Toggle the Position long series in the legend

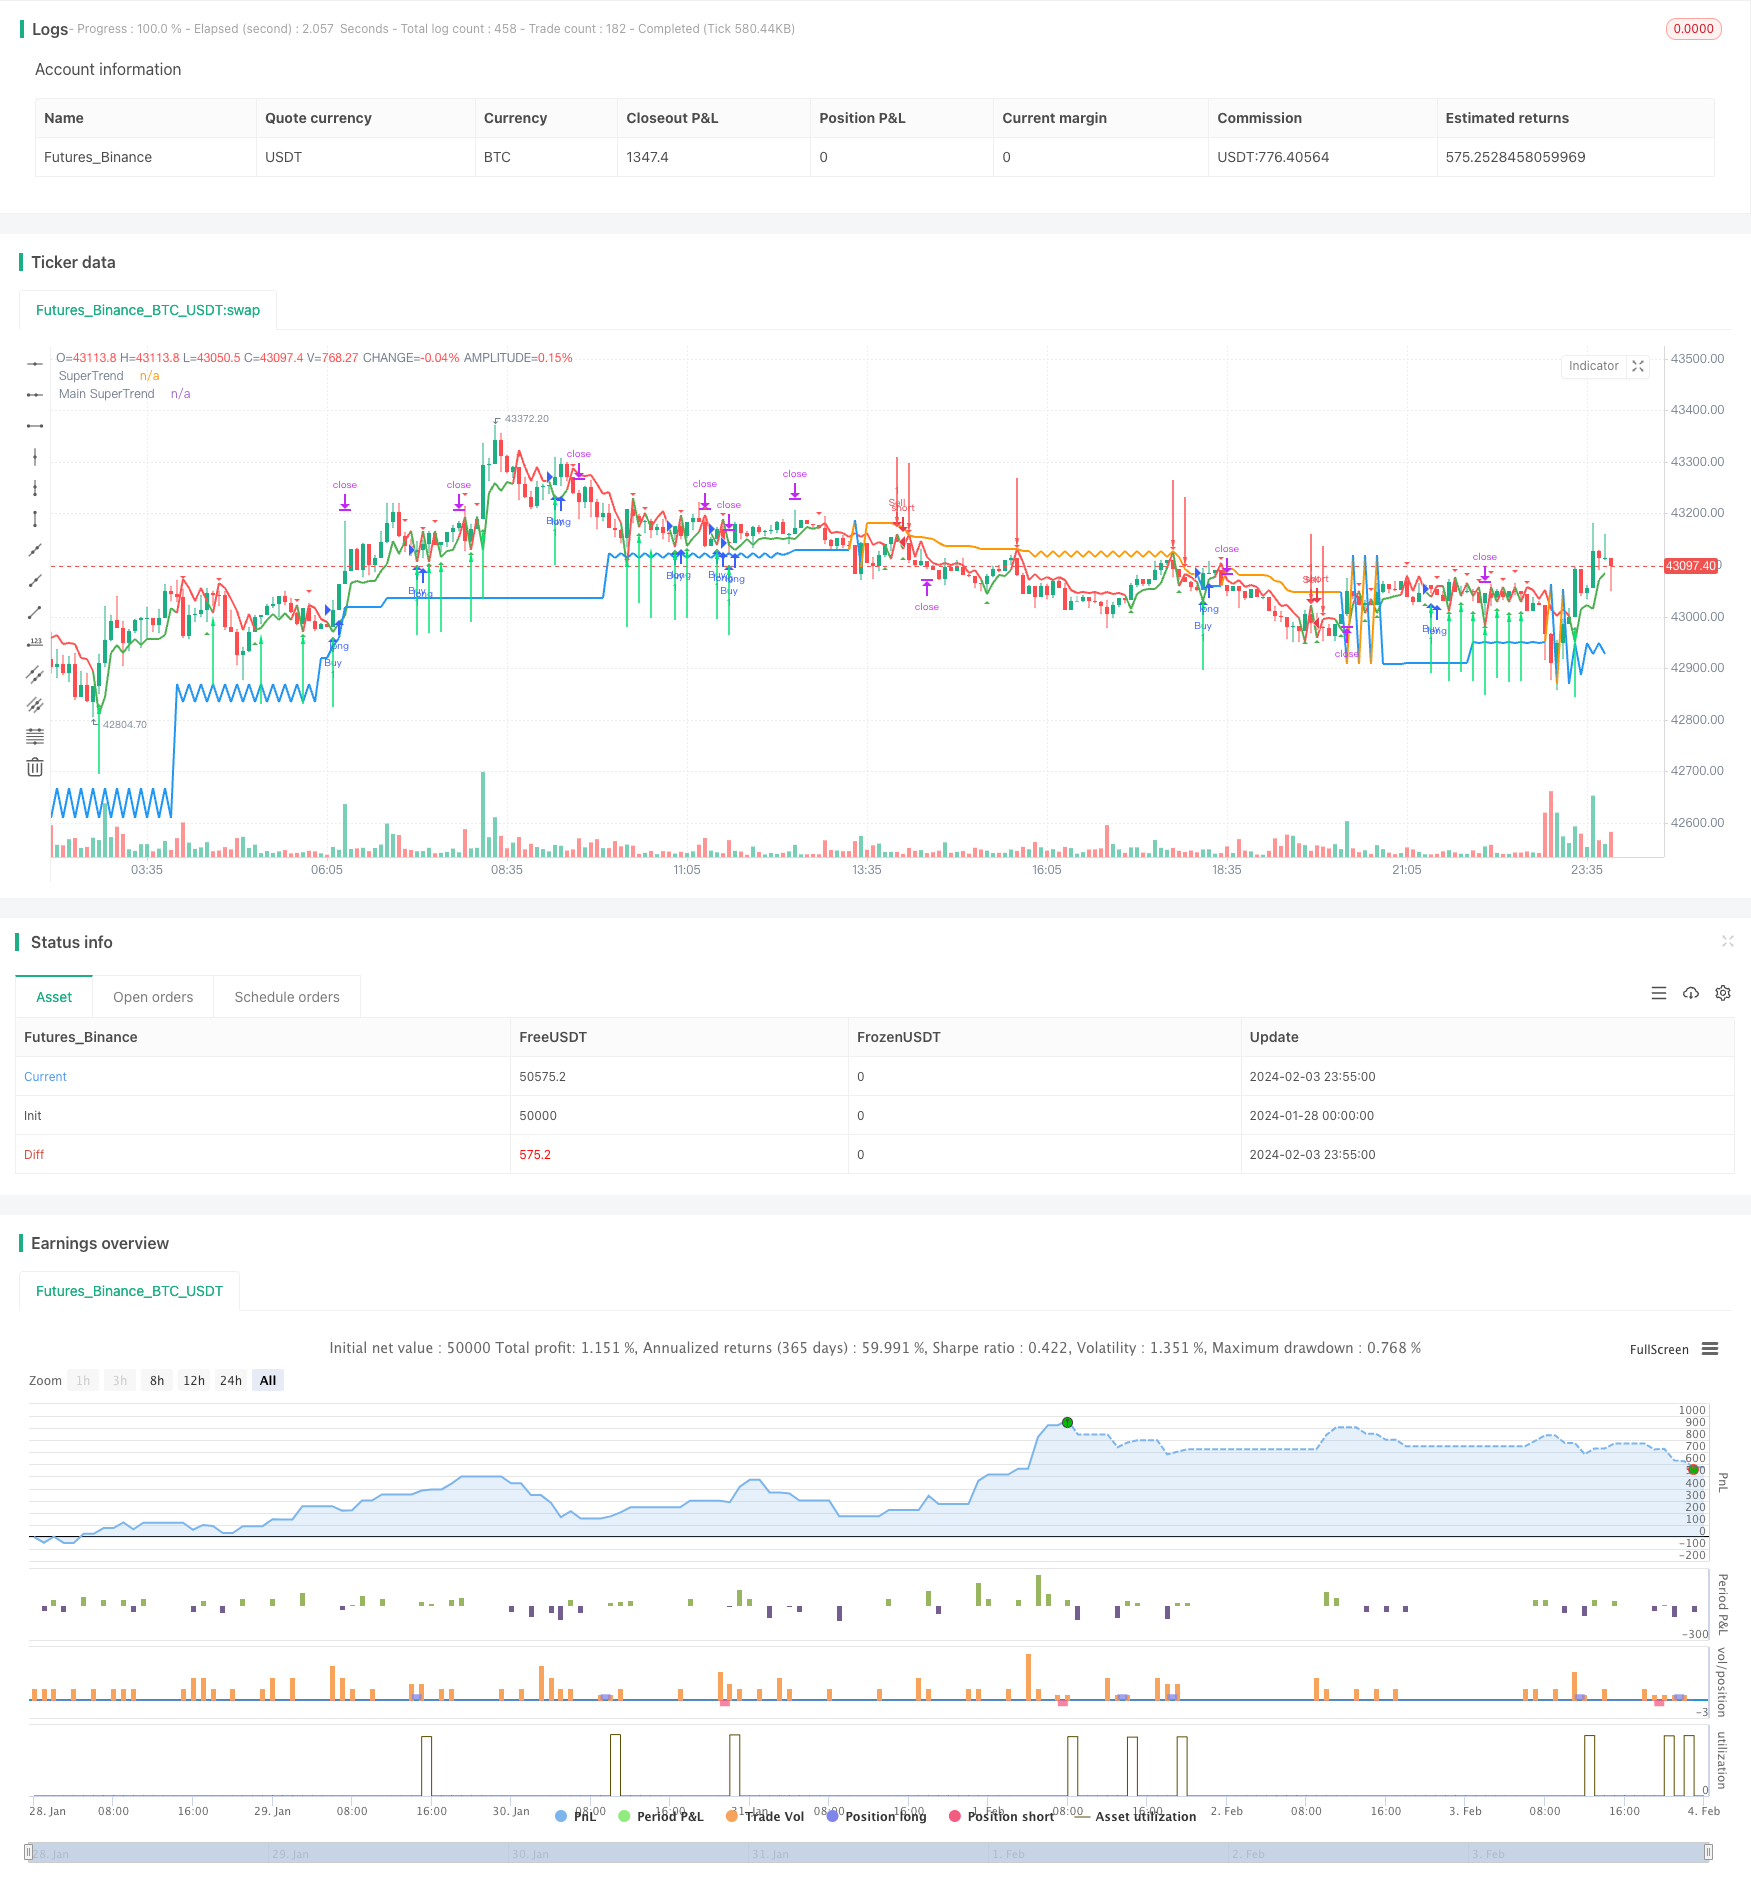876,1816
